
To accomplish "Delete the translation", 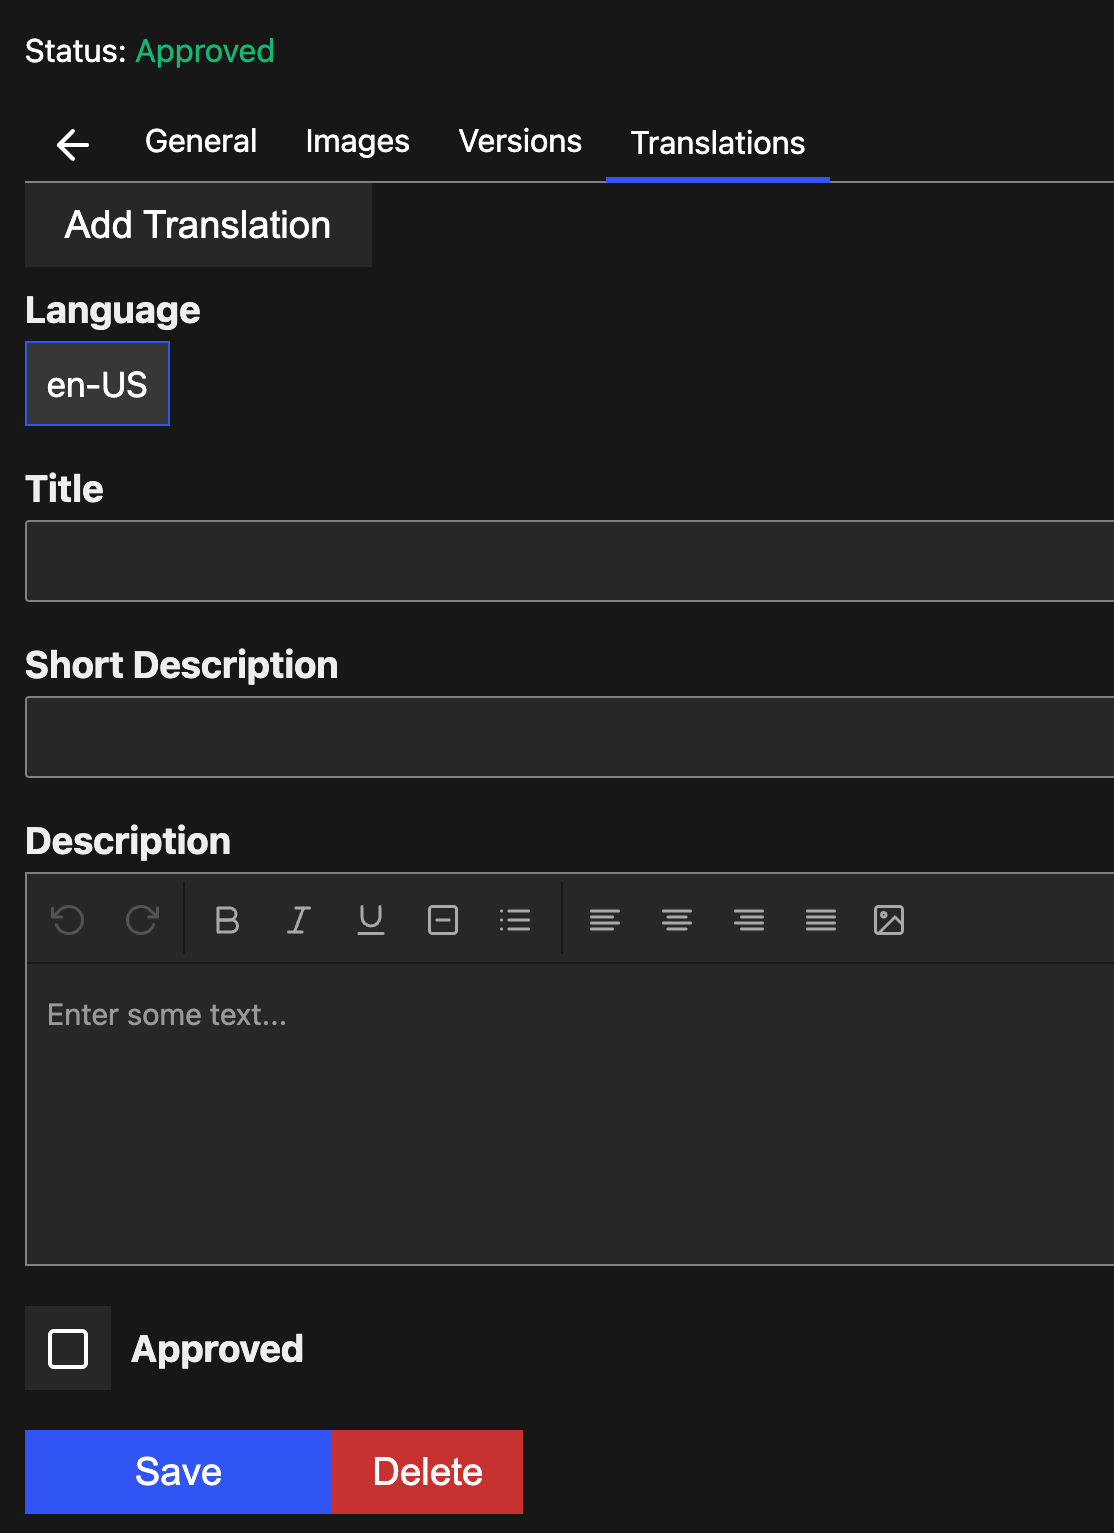I will coord(427,1472).
